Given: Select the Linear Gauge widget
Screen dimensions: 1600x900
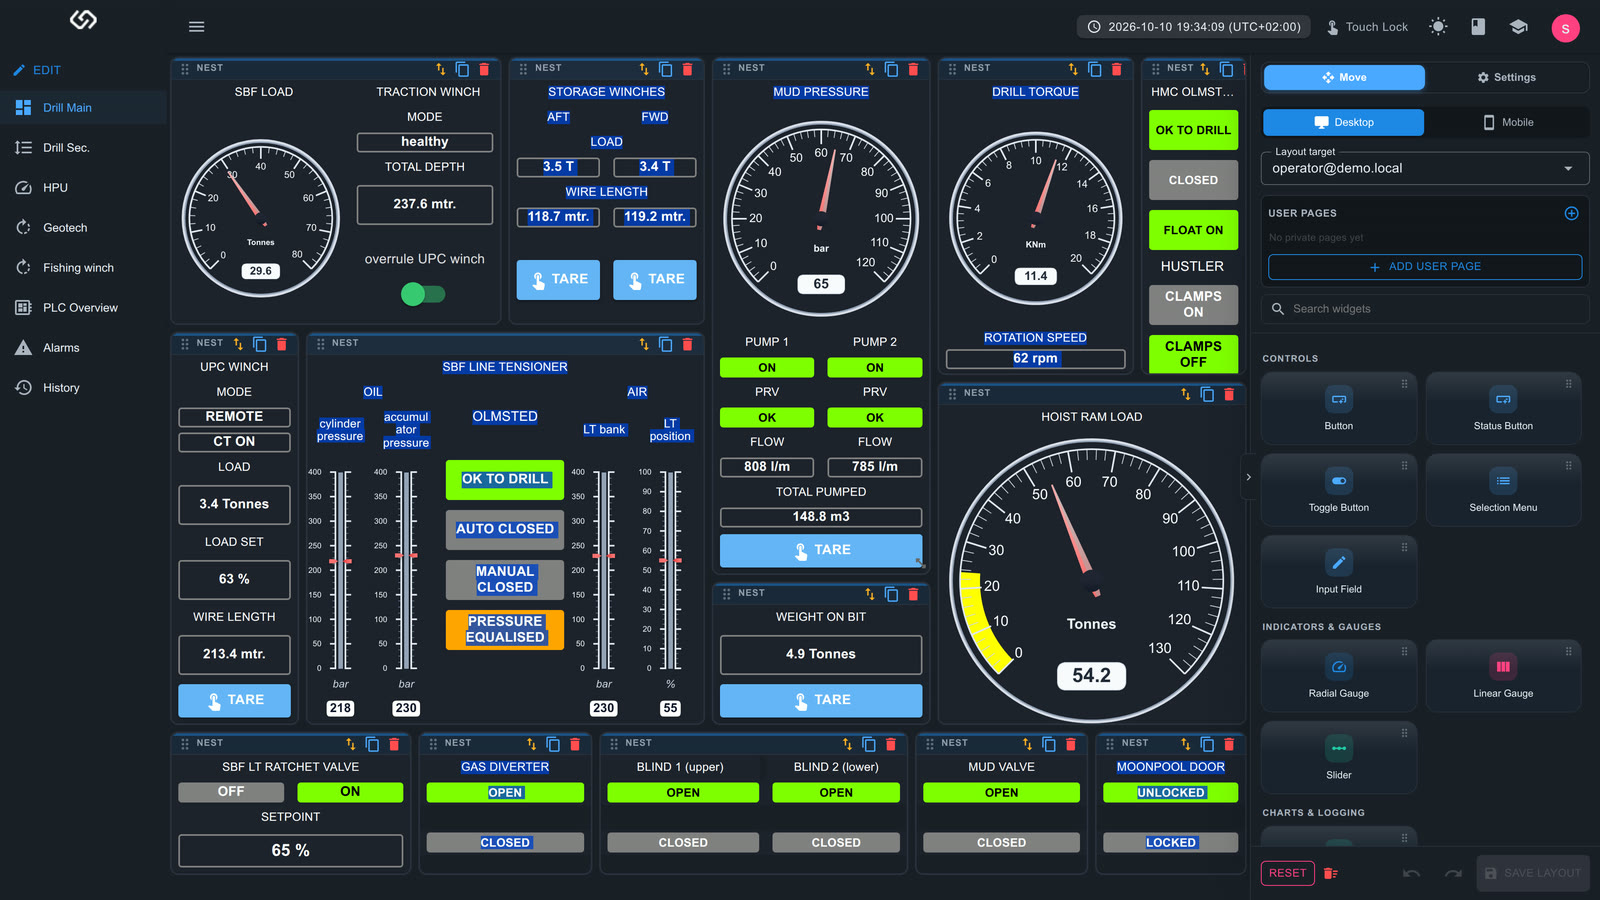Looking at the screenshot, I should click(1503, 676).
